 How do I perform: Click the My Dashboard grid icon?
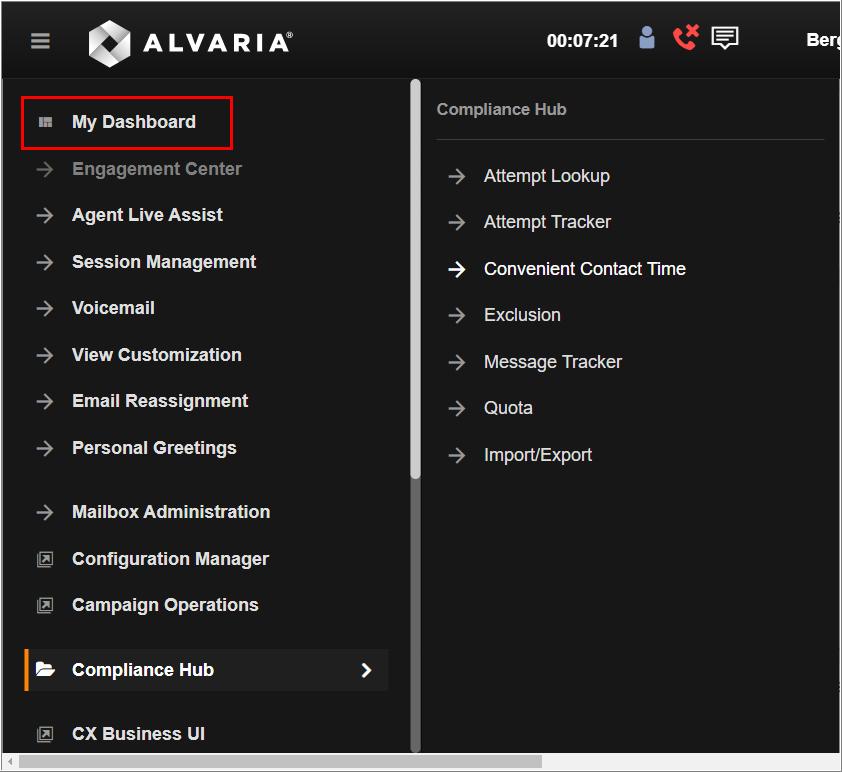tap(45, 121)
